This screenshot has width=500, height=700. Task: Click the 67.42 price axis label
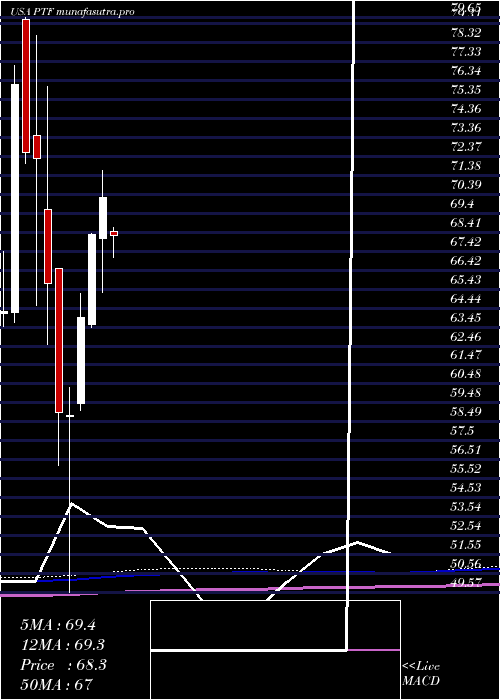pos(466,242)
